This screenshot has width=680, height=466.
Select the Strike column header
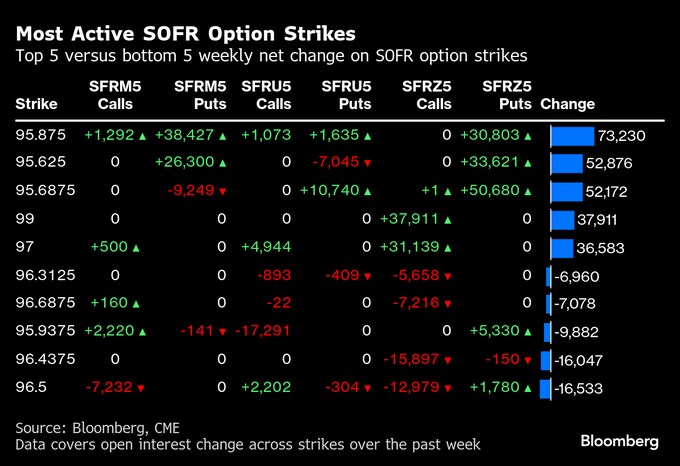37,104
